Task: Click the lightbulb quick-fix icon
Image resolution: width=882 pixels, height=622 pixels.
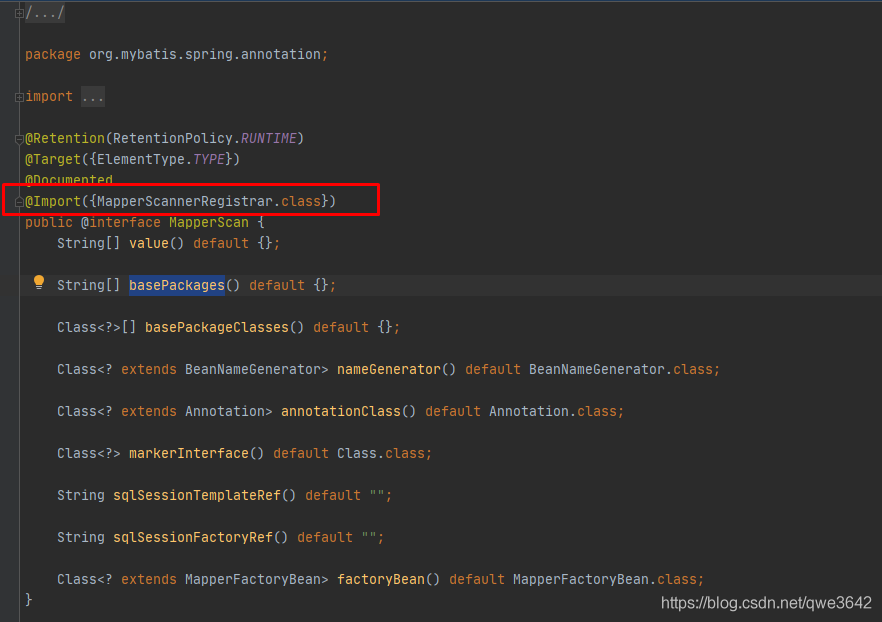Action: click(x=39, y=283)
